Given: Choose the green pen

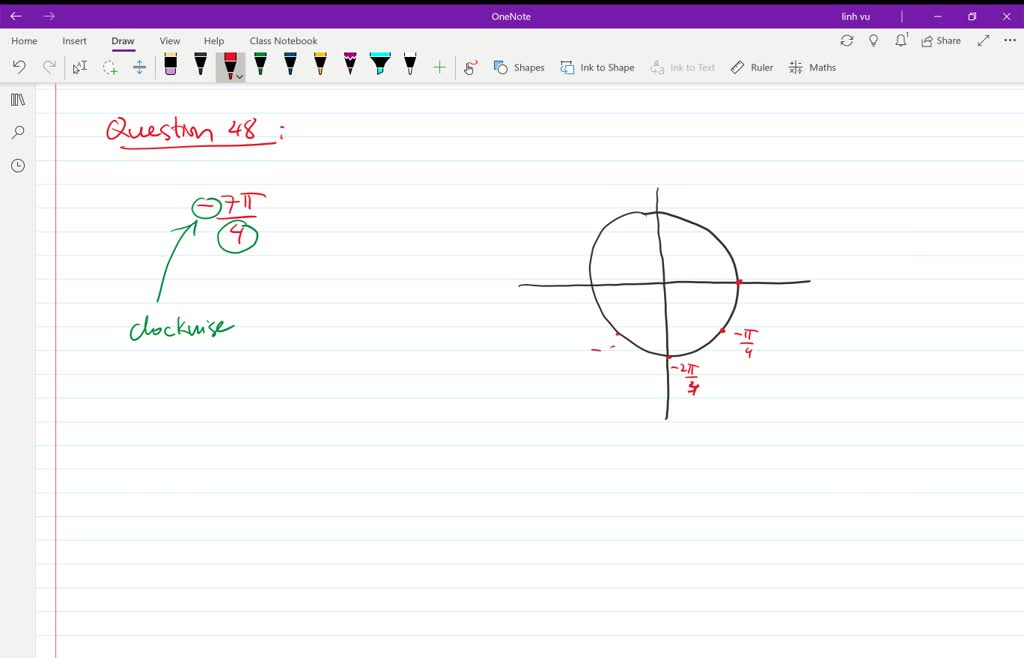Looking at the screenshot, I should click(x=260, y=66).
